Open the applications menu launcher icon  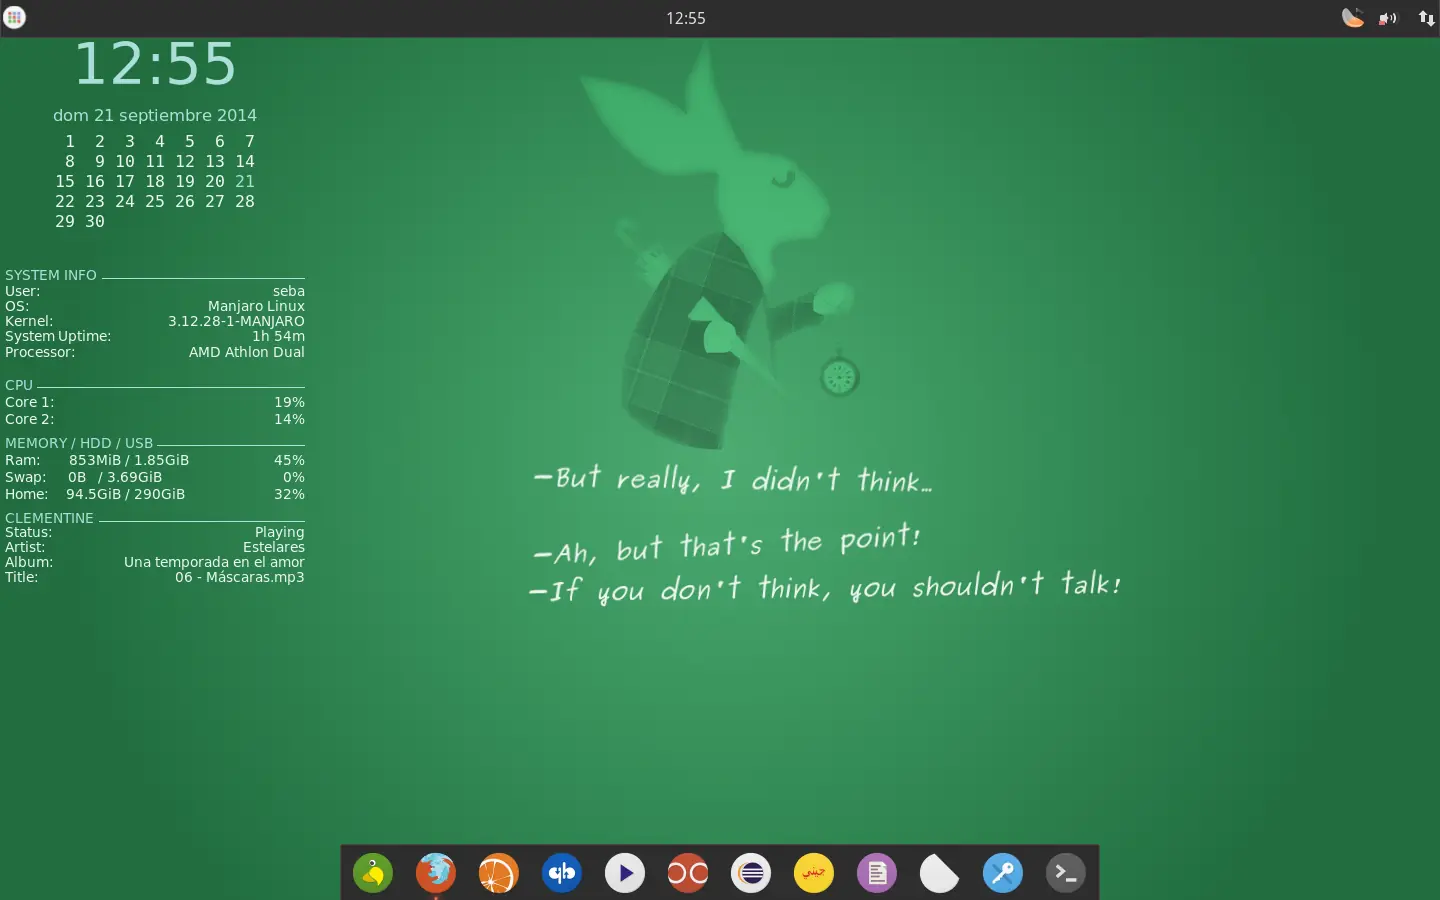click(14, 17)
